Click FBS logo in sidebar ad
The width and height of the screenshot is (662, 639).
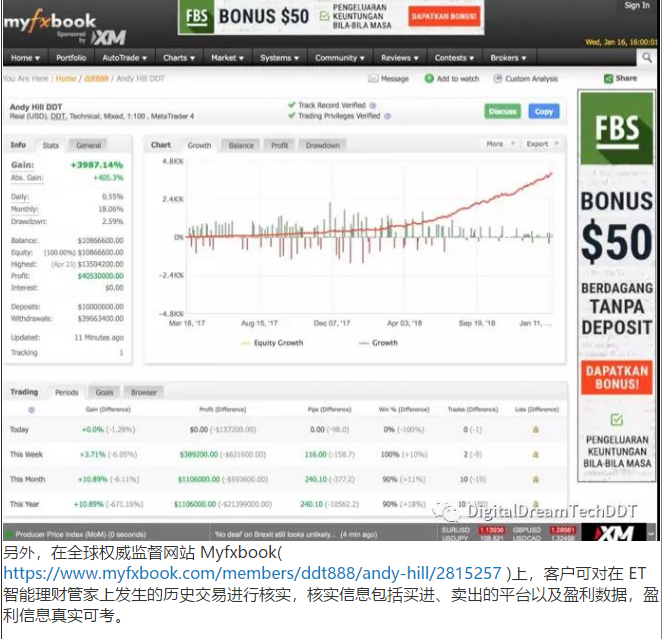coord(617,128)
